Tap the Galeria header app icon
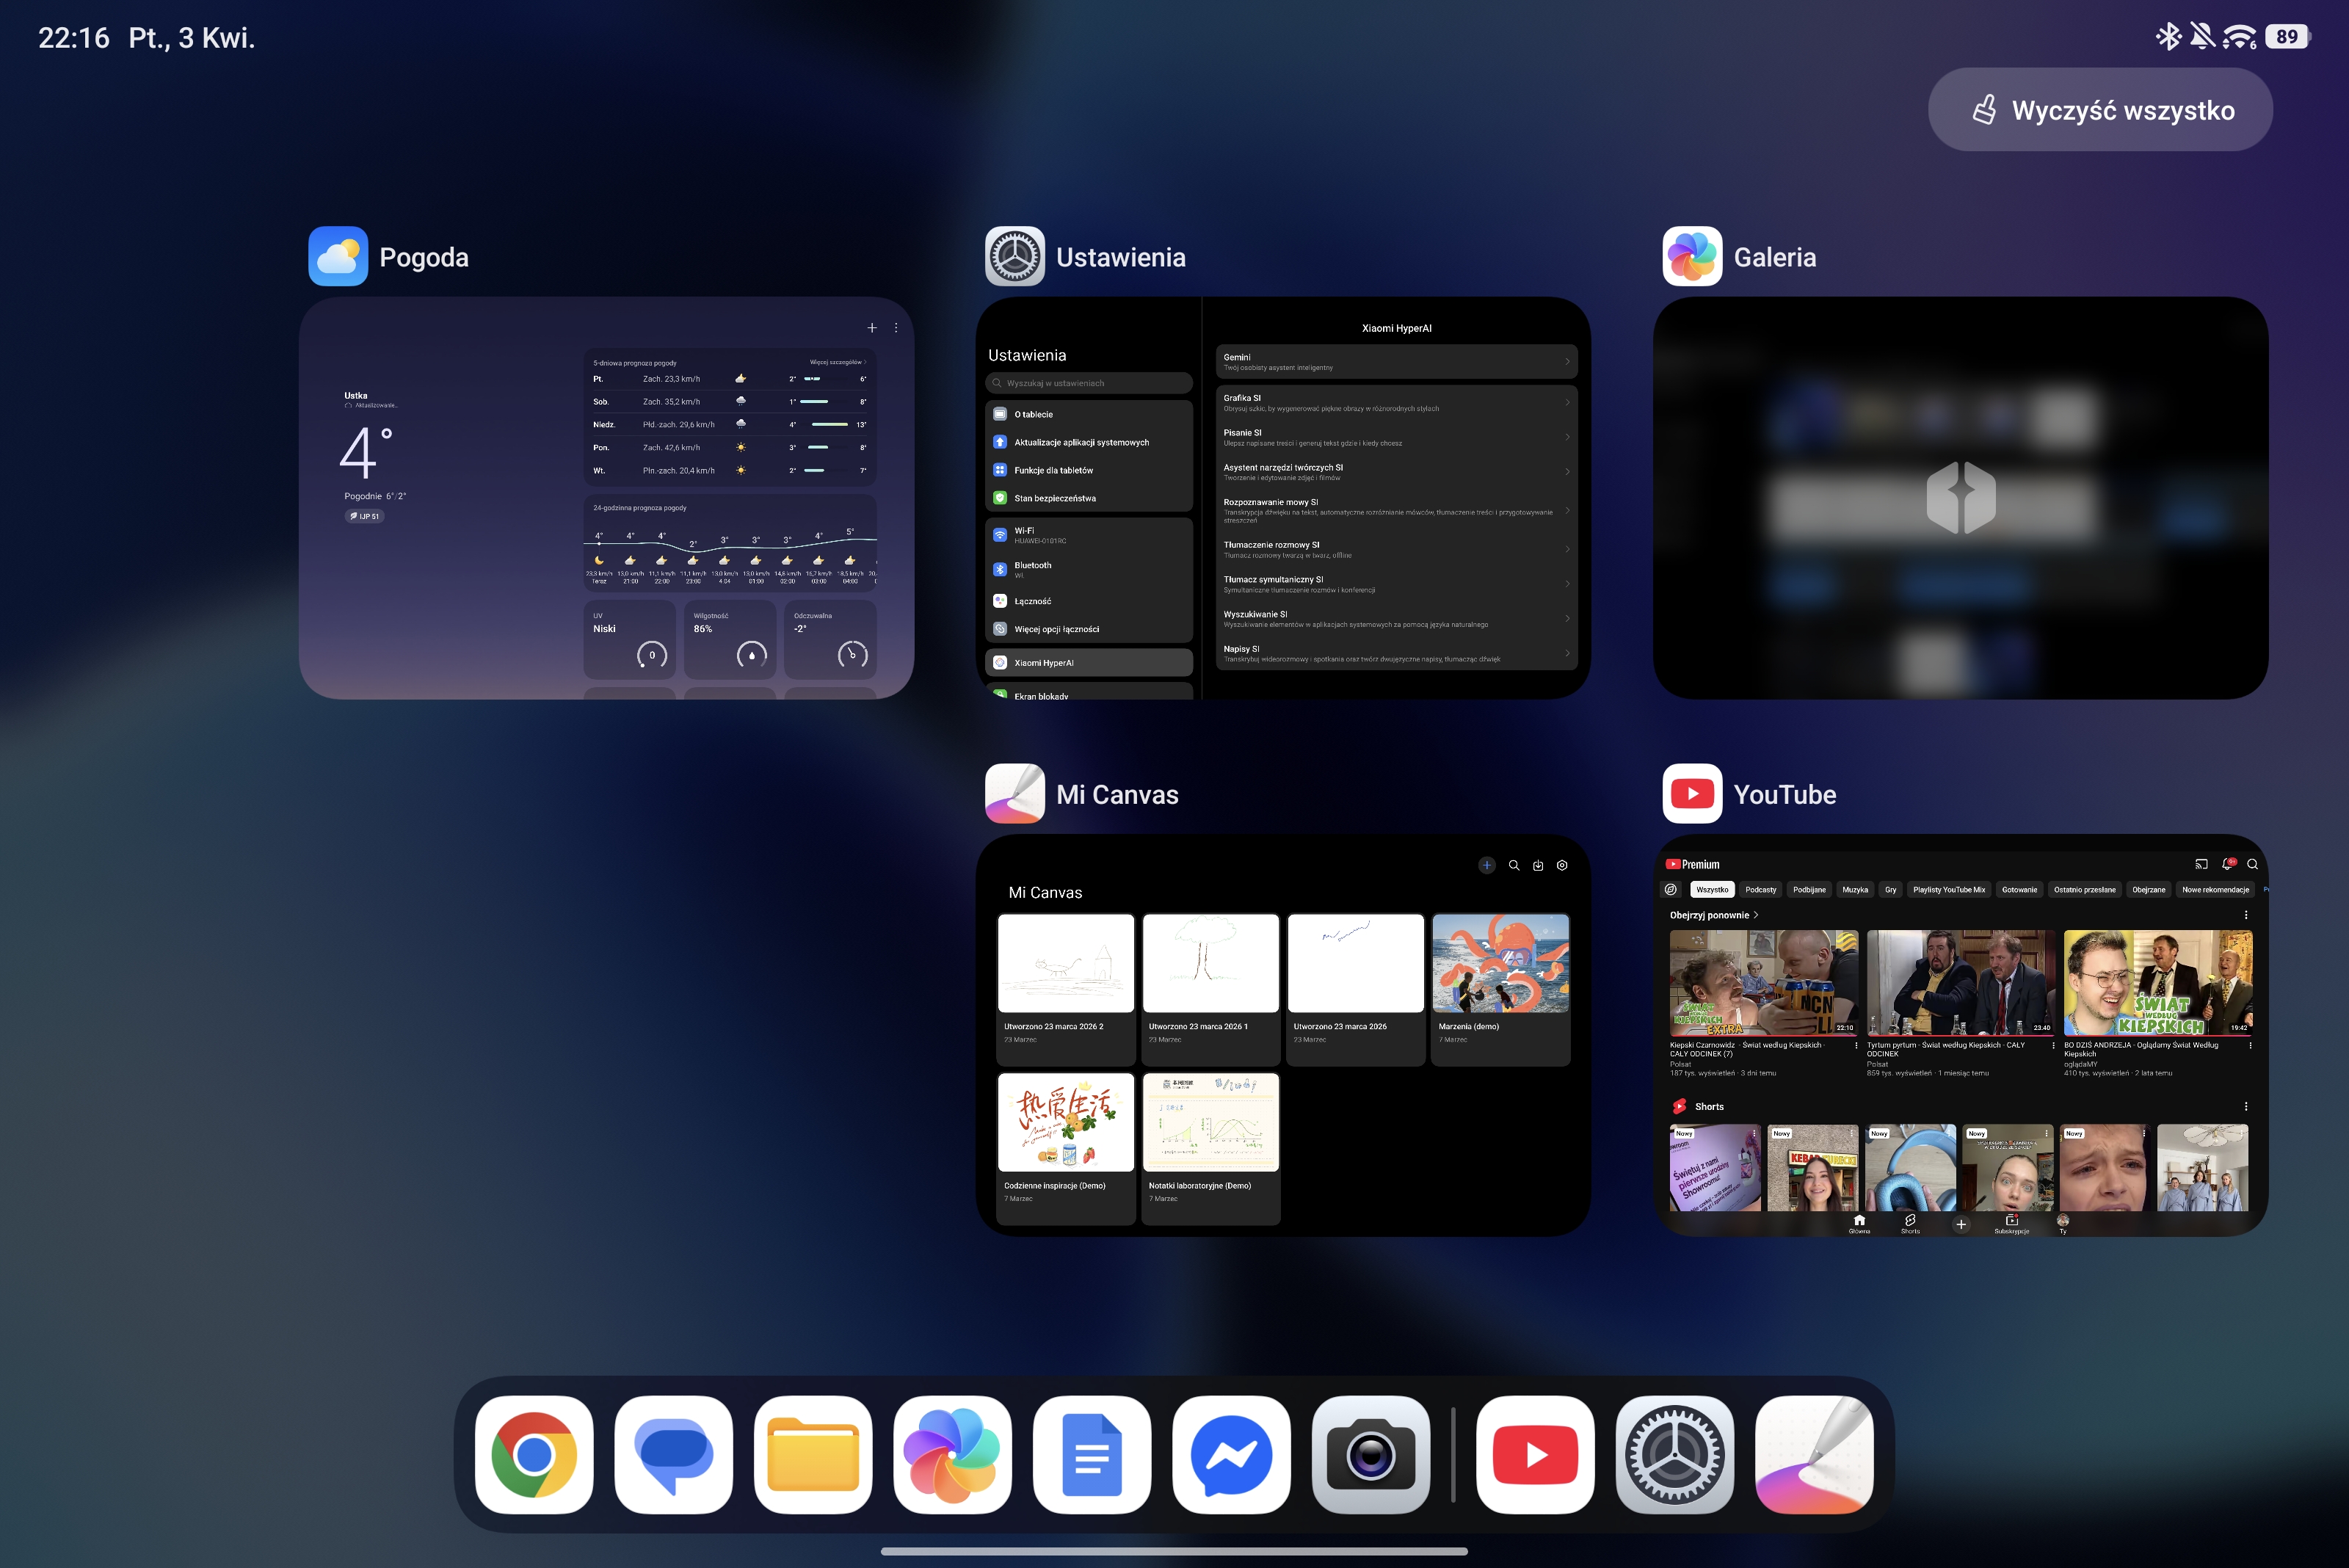 click(x=1692, y=256)
